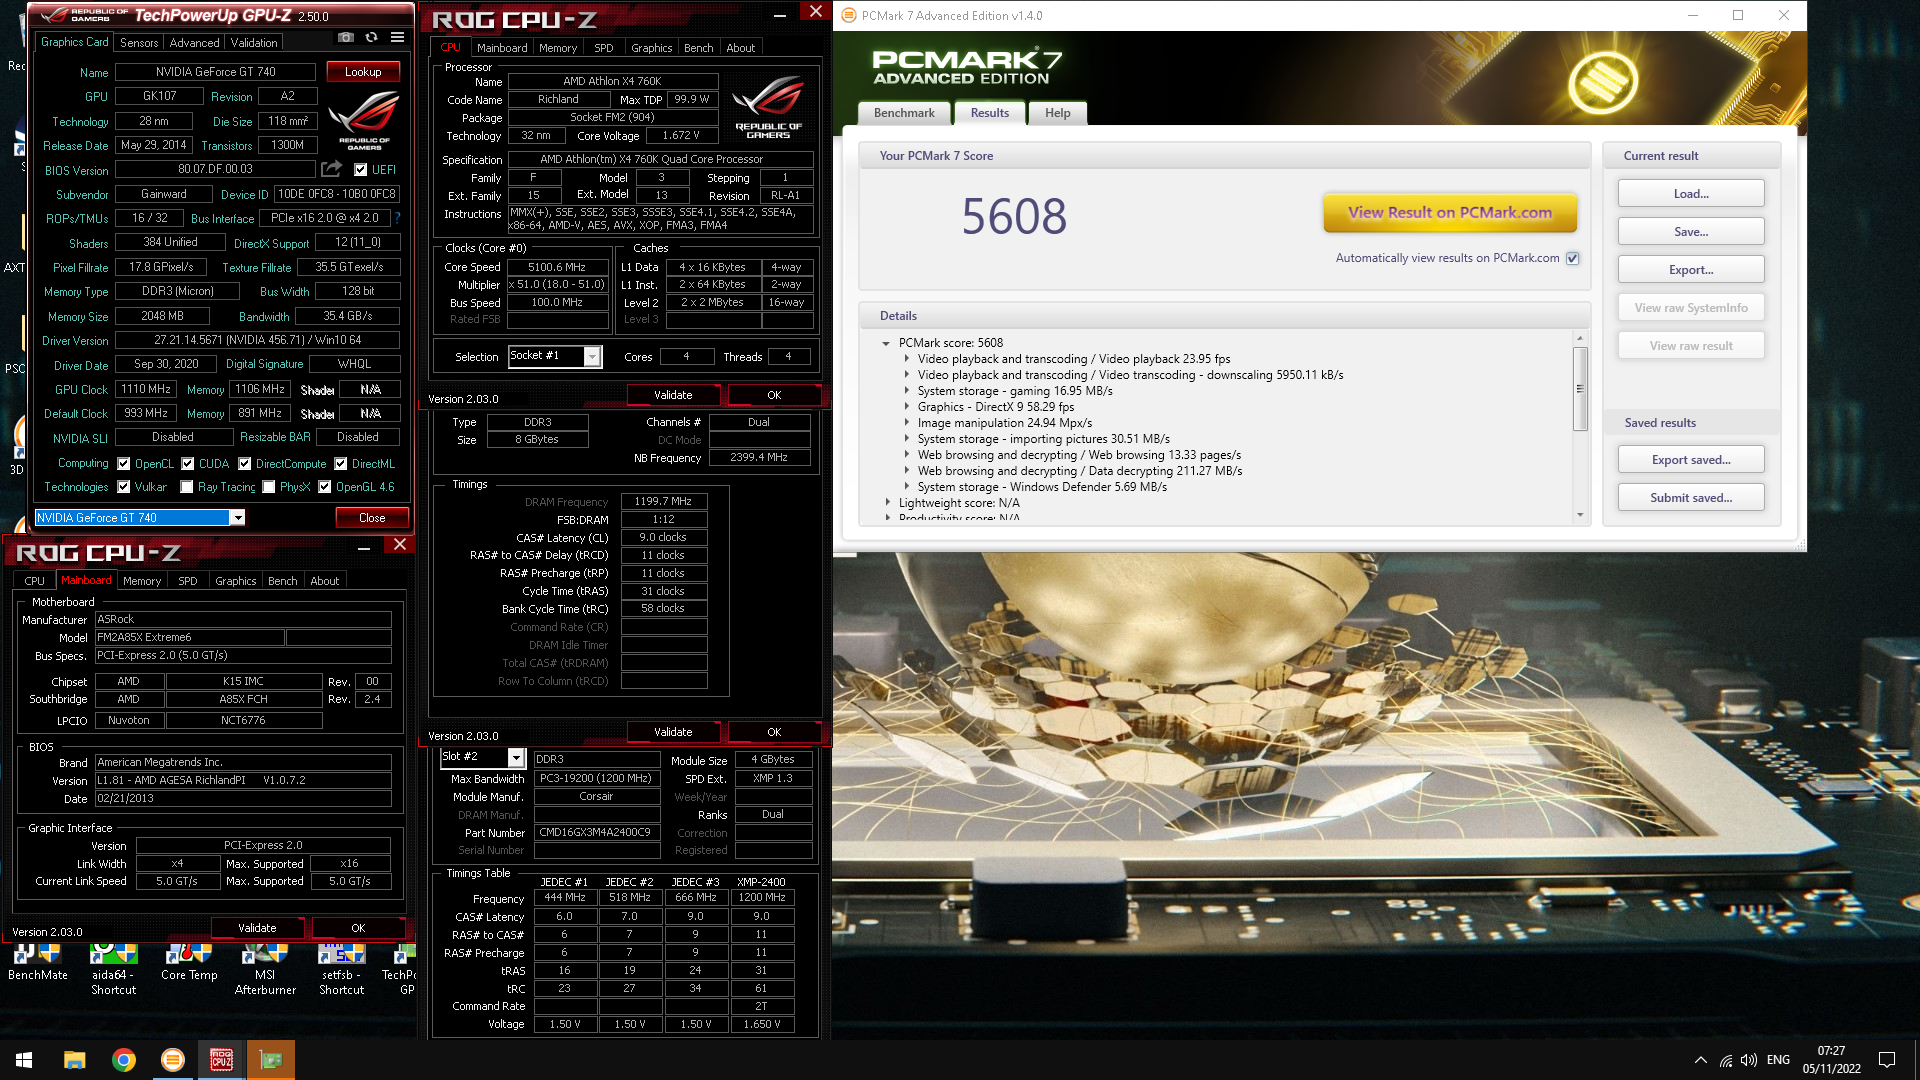1920x1080 pixels.
Task: Click View Result on PCMark.com
Action: pyautogui.click(x=1450, y=213)
